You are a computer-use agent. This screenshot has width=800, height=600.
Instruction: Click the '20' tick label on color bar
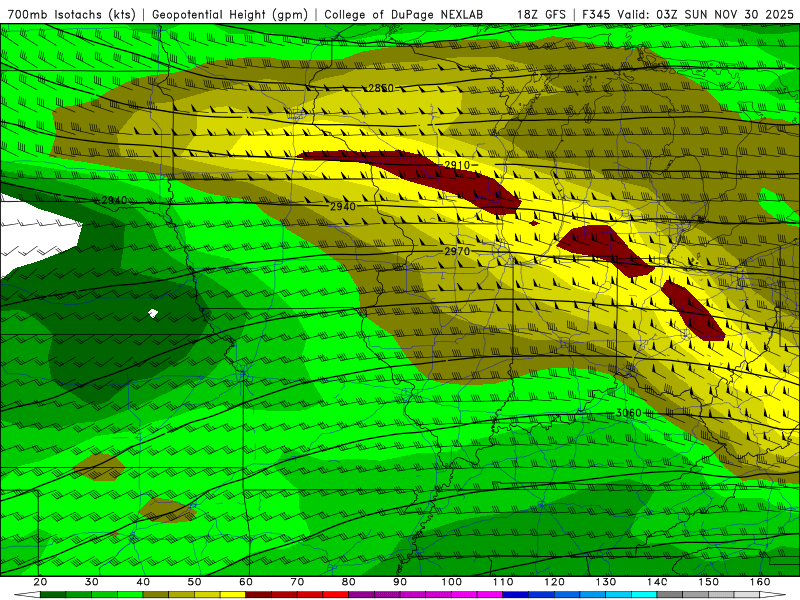tap(40, 582)
